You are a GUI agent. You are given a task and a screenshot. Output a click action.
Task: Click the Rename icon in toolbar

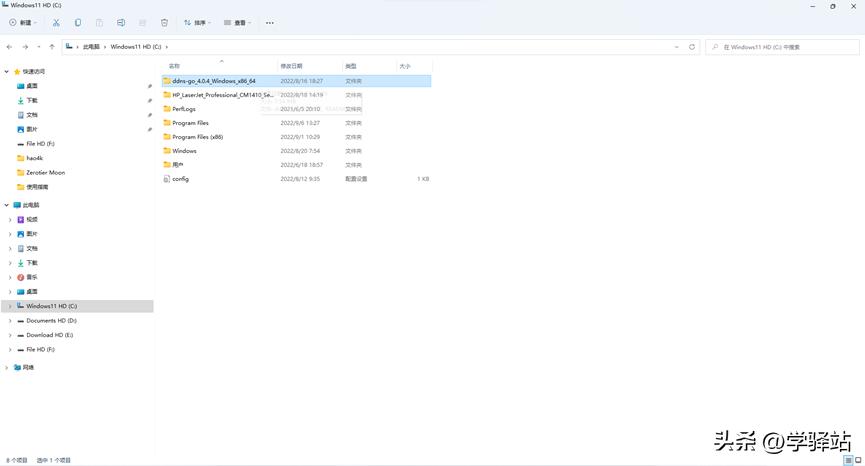tap(121, 22)
